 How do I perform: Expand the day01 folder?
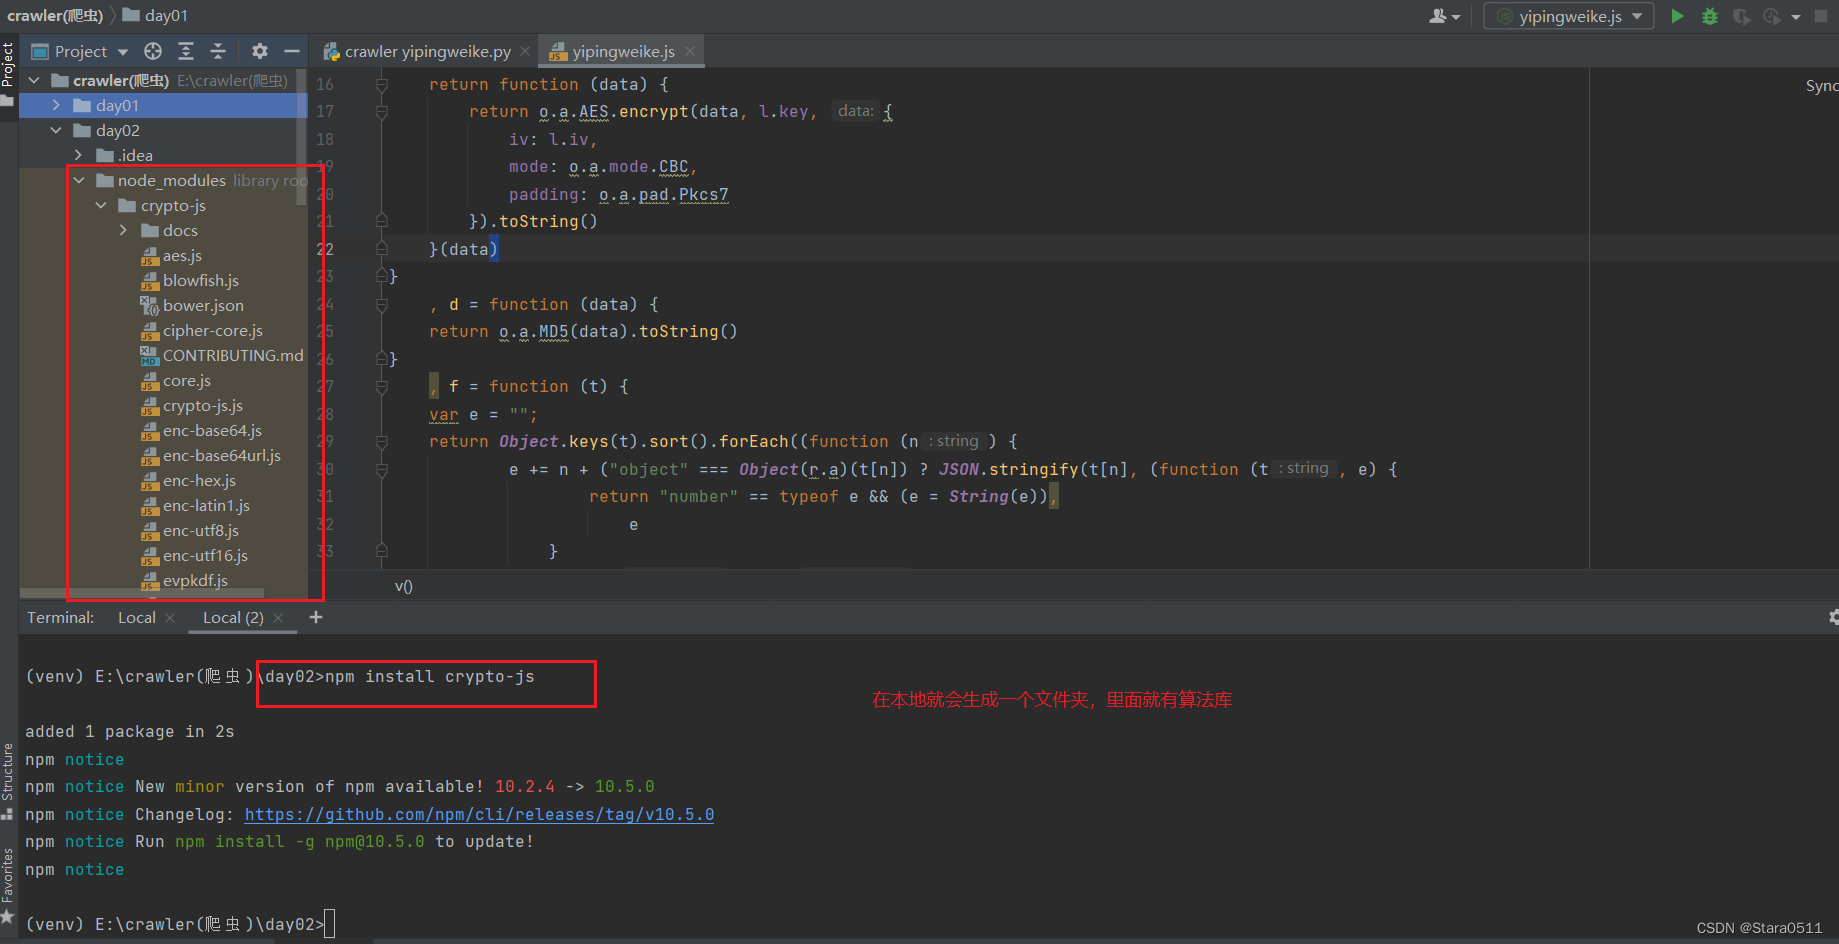pyautogui.click(x=57, y=105)
